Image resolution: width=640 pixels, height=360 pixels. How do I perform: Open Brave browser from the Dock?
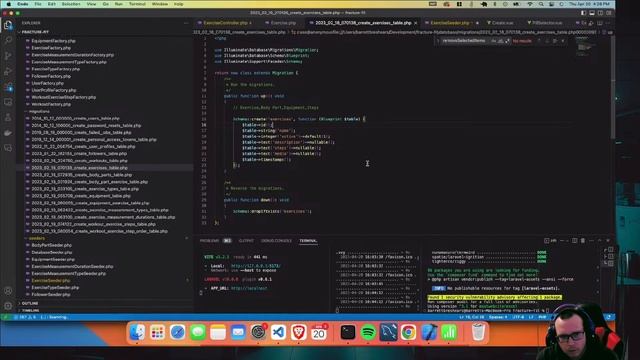[298, 332]
